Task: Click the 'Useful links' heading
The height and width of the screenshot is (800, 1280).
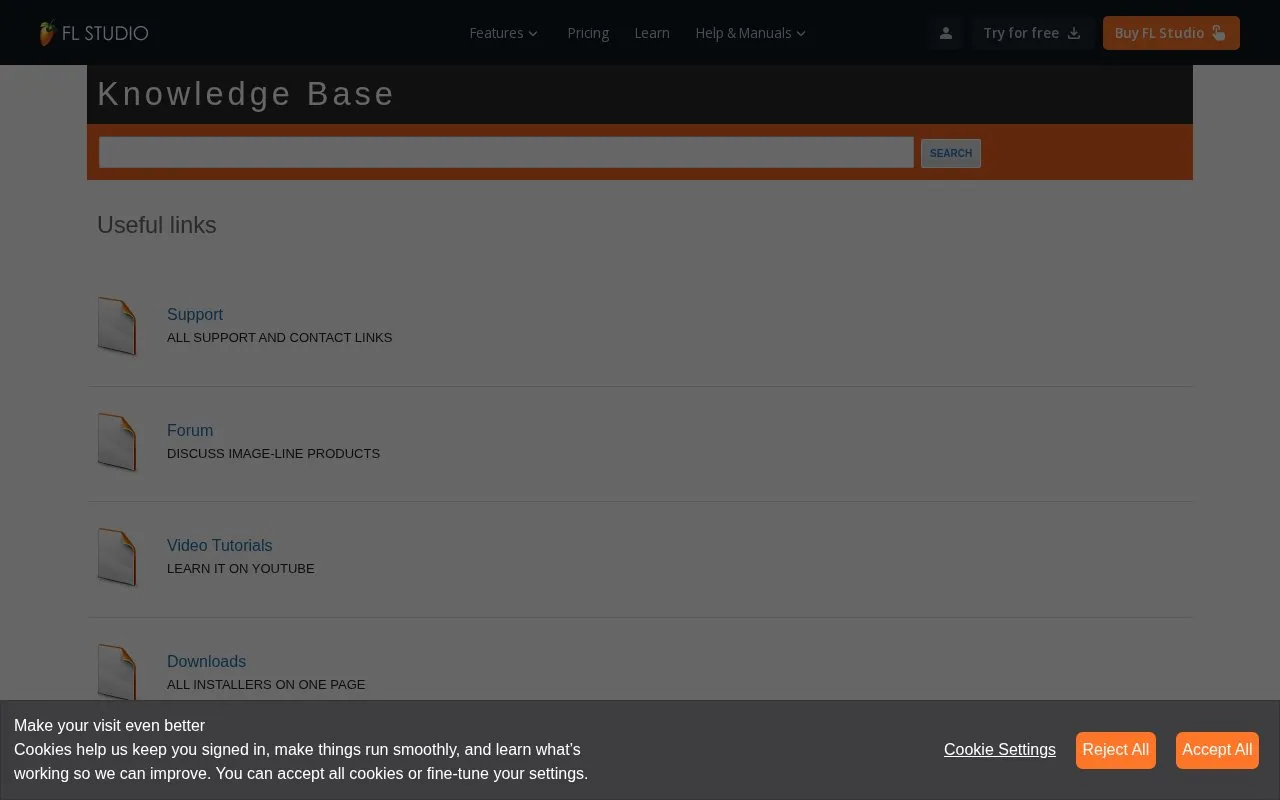Action: click(x=157, y=225)
